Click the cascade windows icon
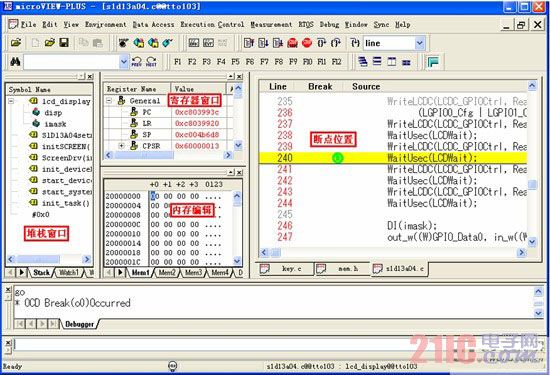 [x=363, y=62]
